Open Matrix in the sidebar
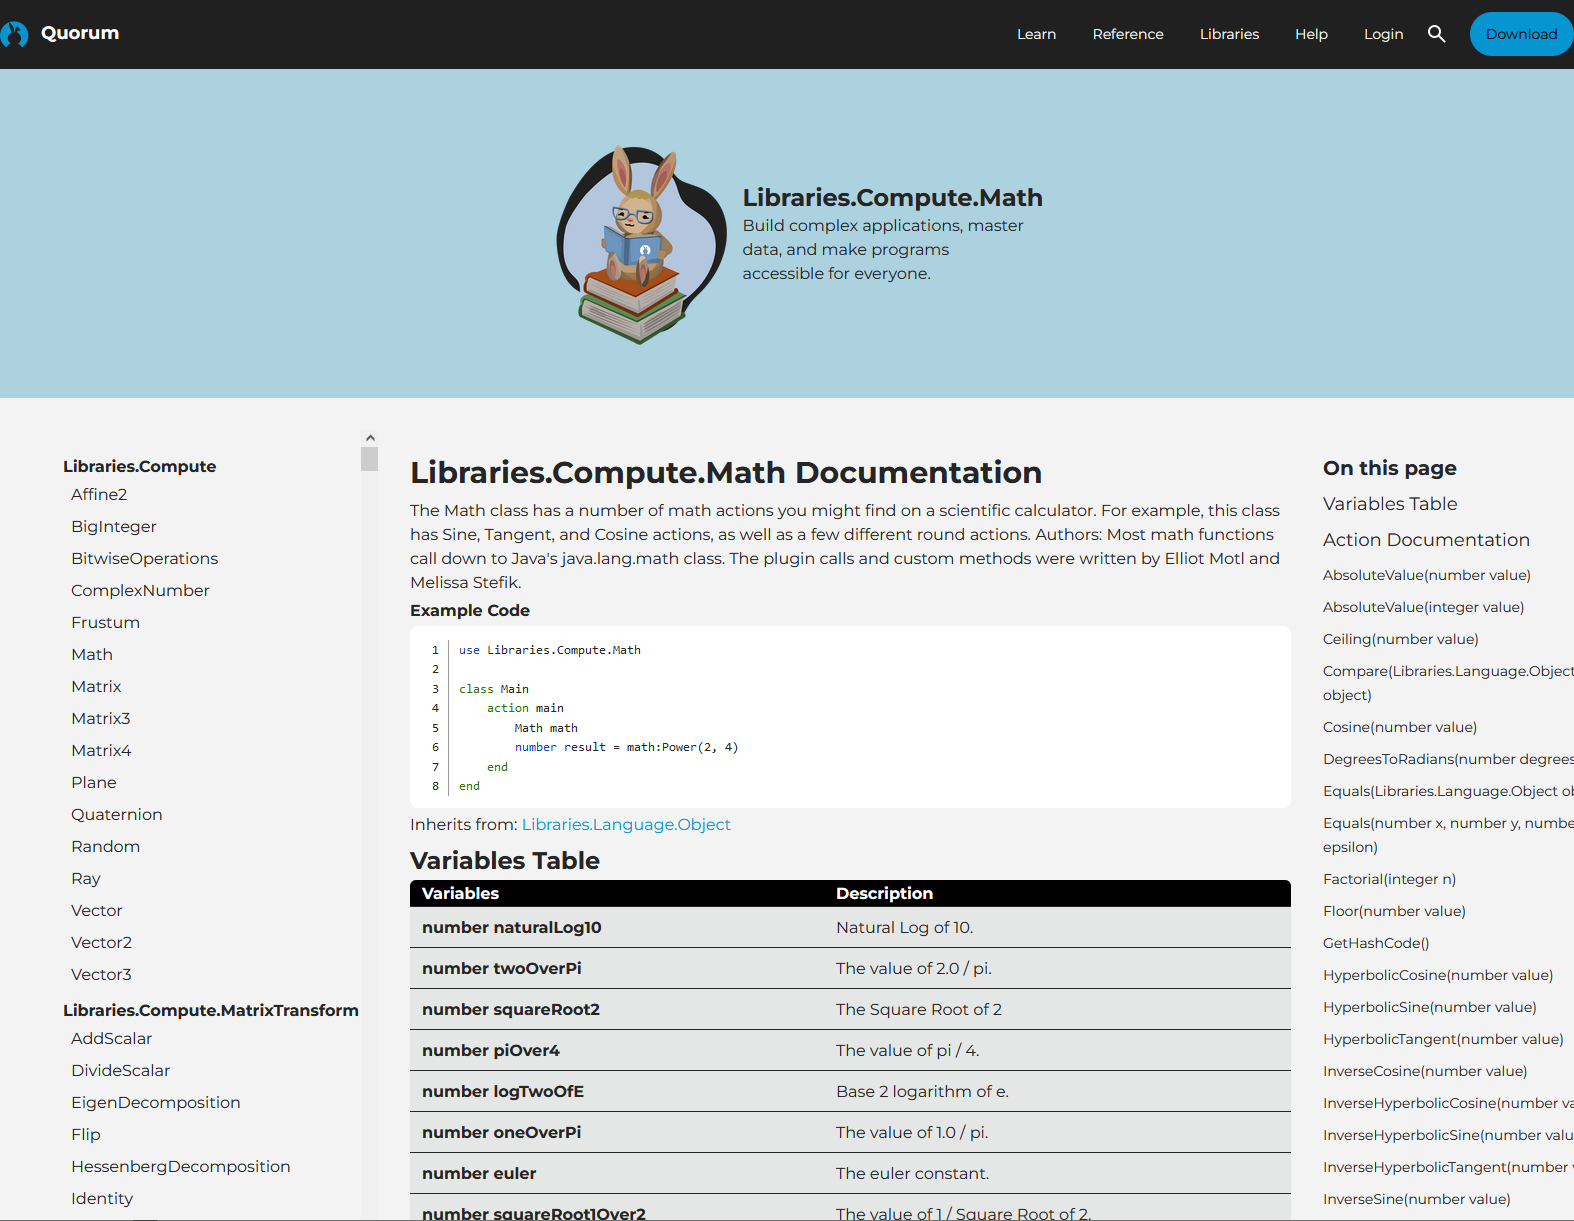 (x=96, y=686)
